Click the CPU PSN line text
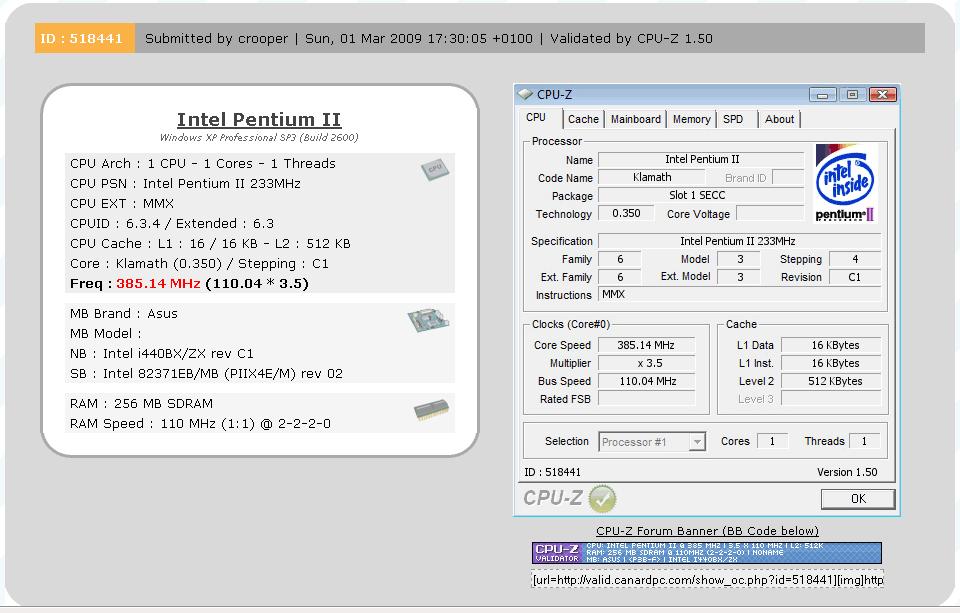The height and width of the screenshot is (613, 960). [x=185, y=184]
